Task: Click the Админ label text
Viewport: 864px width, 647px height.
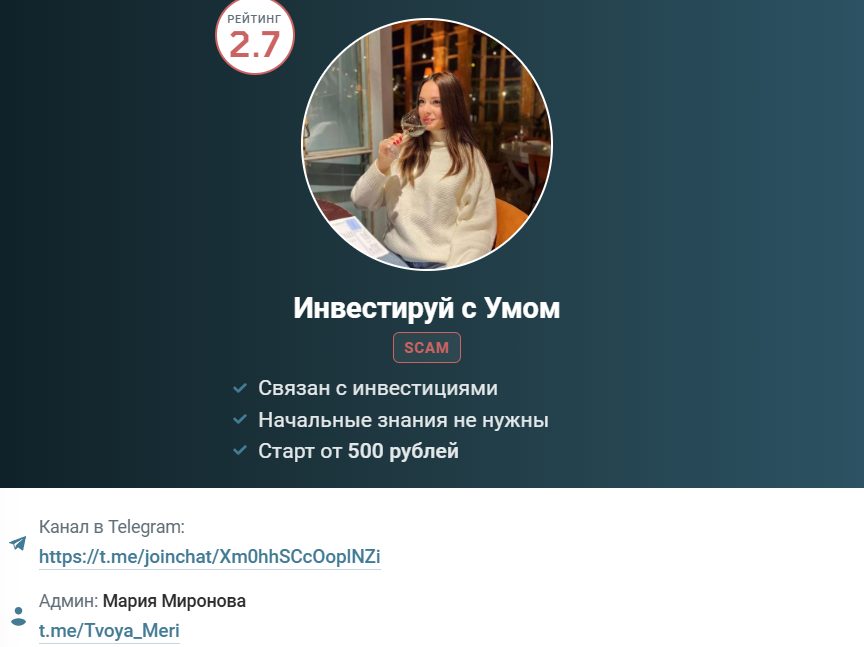Action: 69,601
